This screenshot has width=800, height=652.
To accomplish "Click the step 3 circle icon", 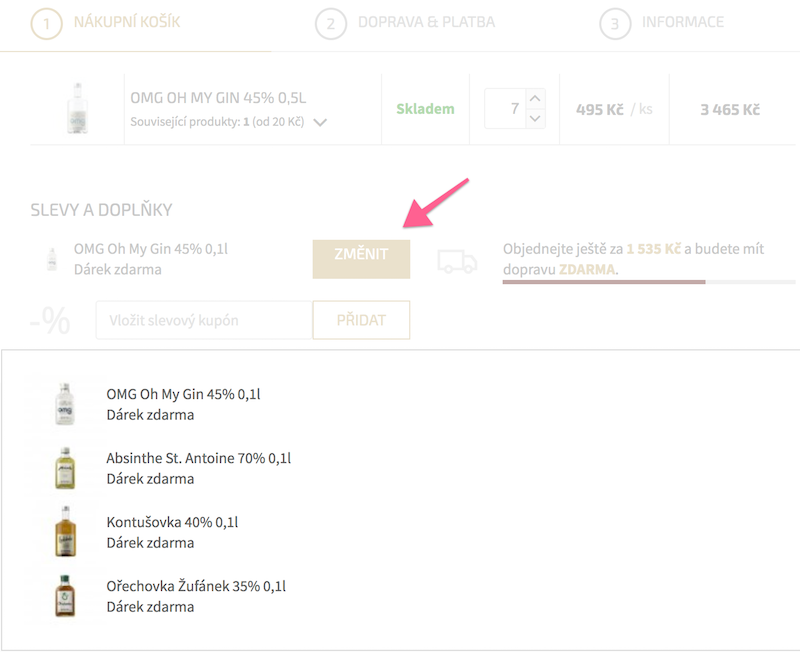I will tap(615, 23).
